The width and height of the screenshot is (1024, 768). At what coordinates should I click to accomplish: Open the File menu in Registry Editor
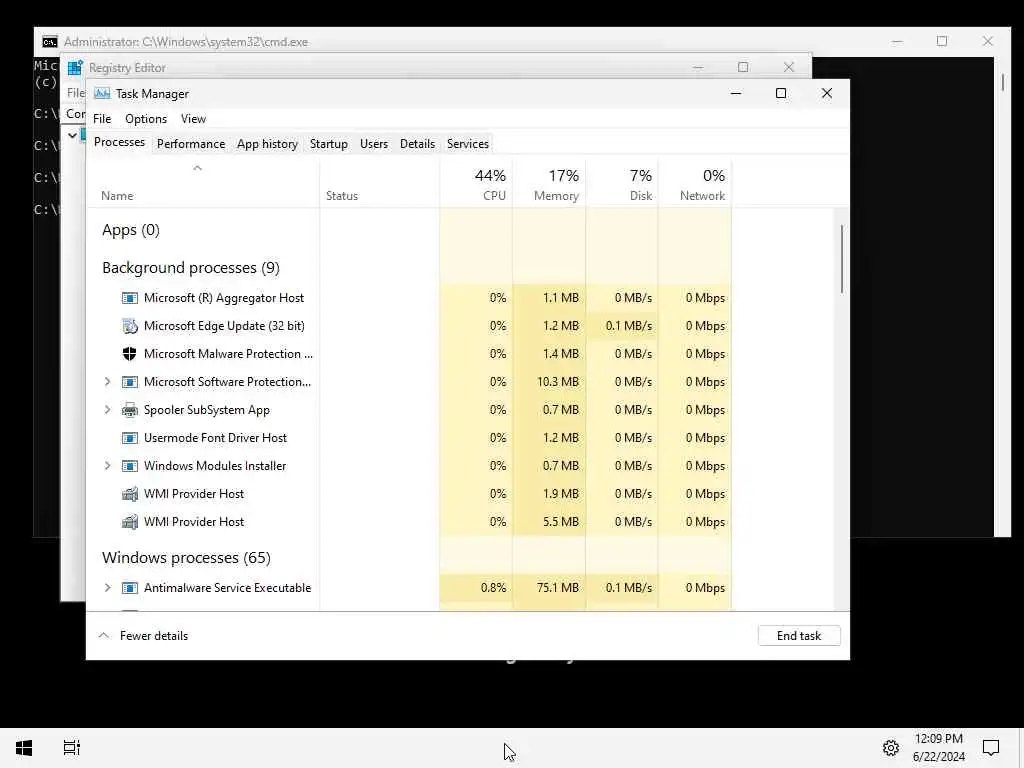(x=75, y=93)
